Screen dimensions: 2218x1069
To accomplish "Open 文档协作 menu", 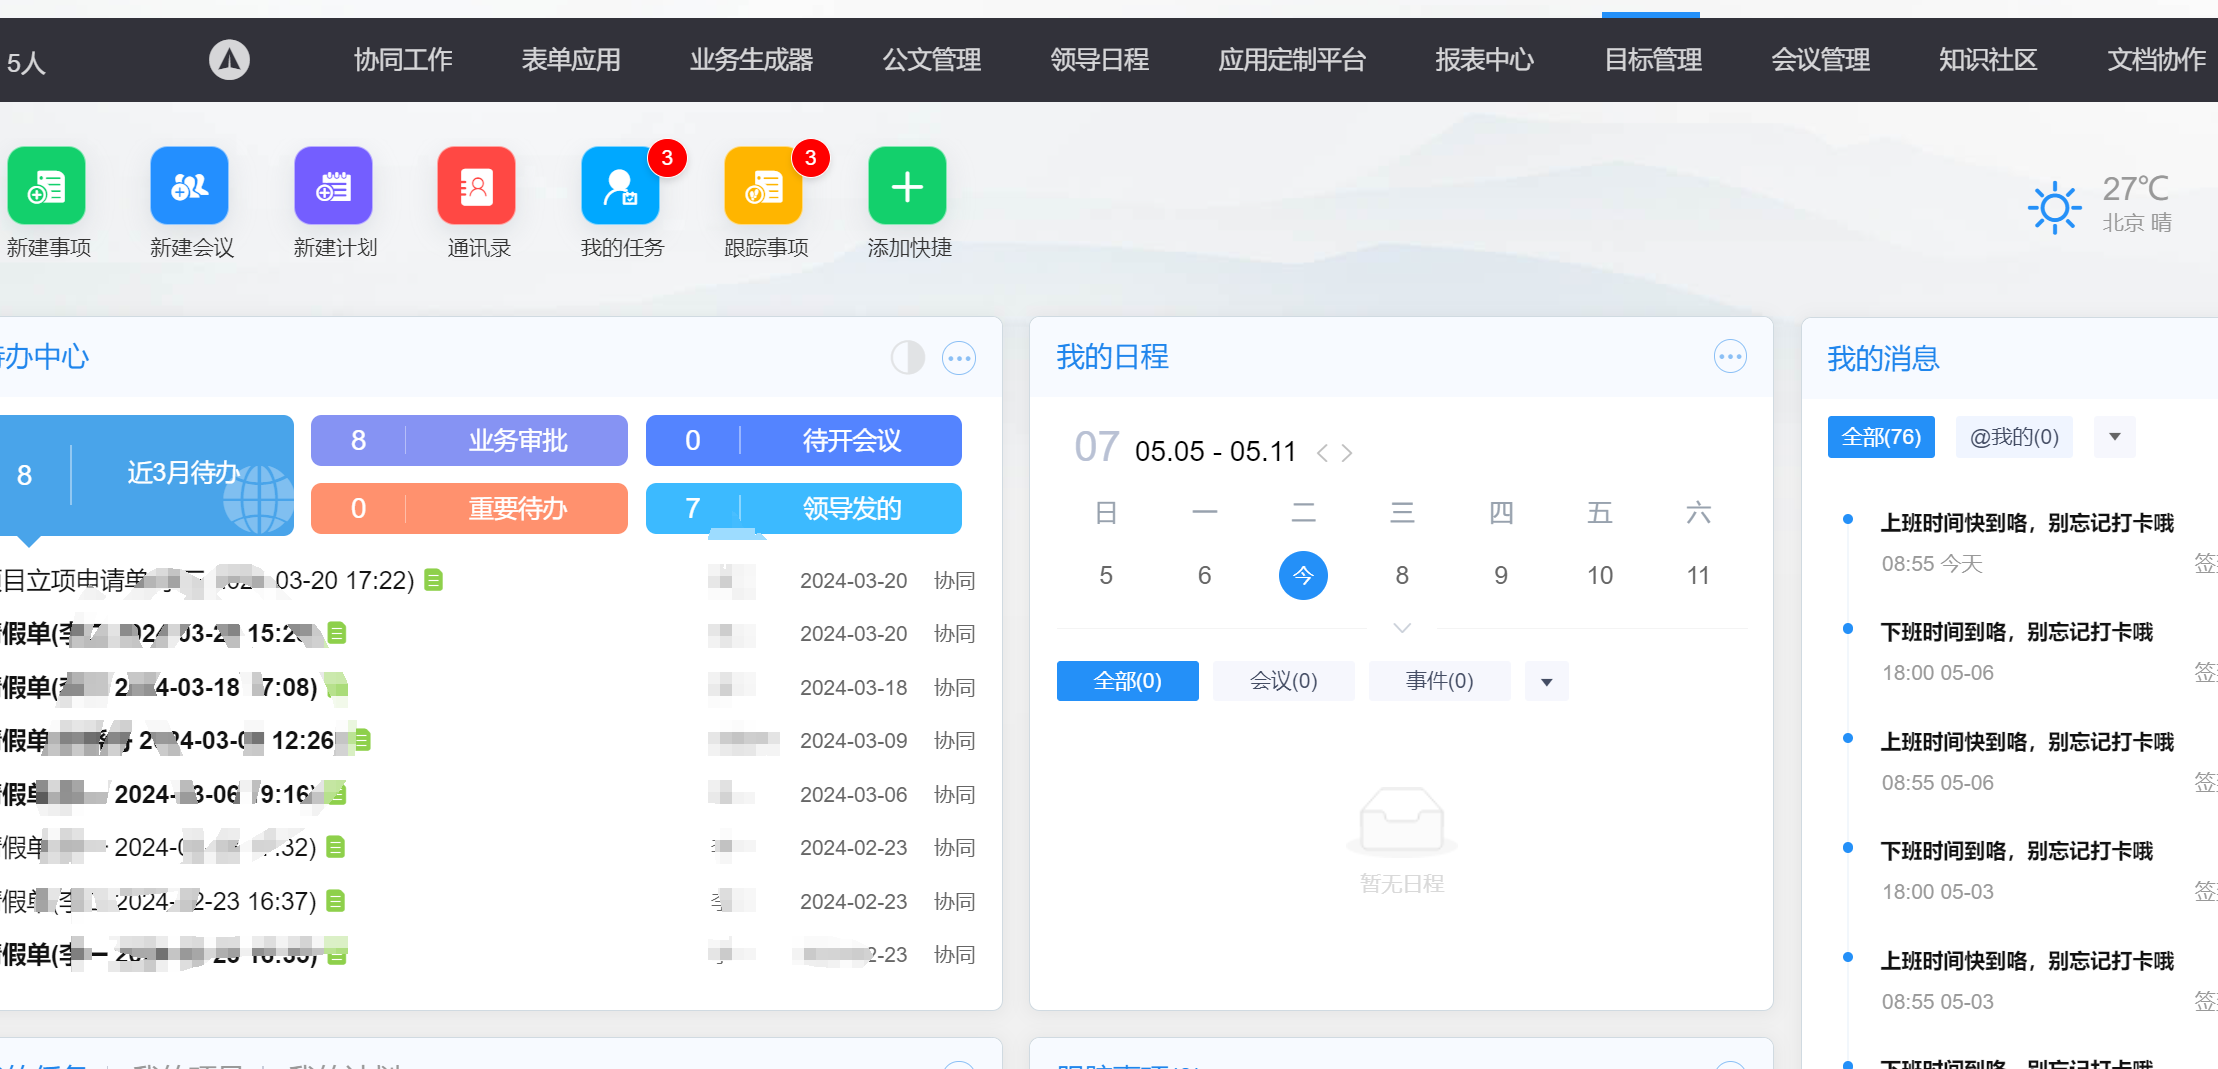I will 2156,60.
